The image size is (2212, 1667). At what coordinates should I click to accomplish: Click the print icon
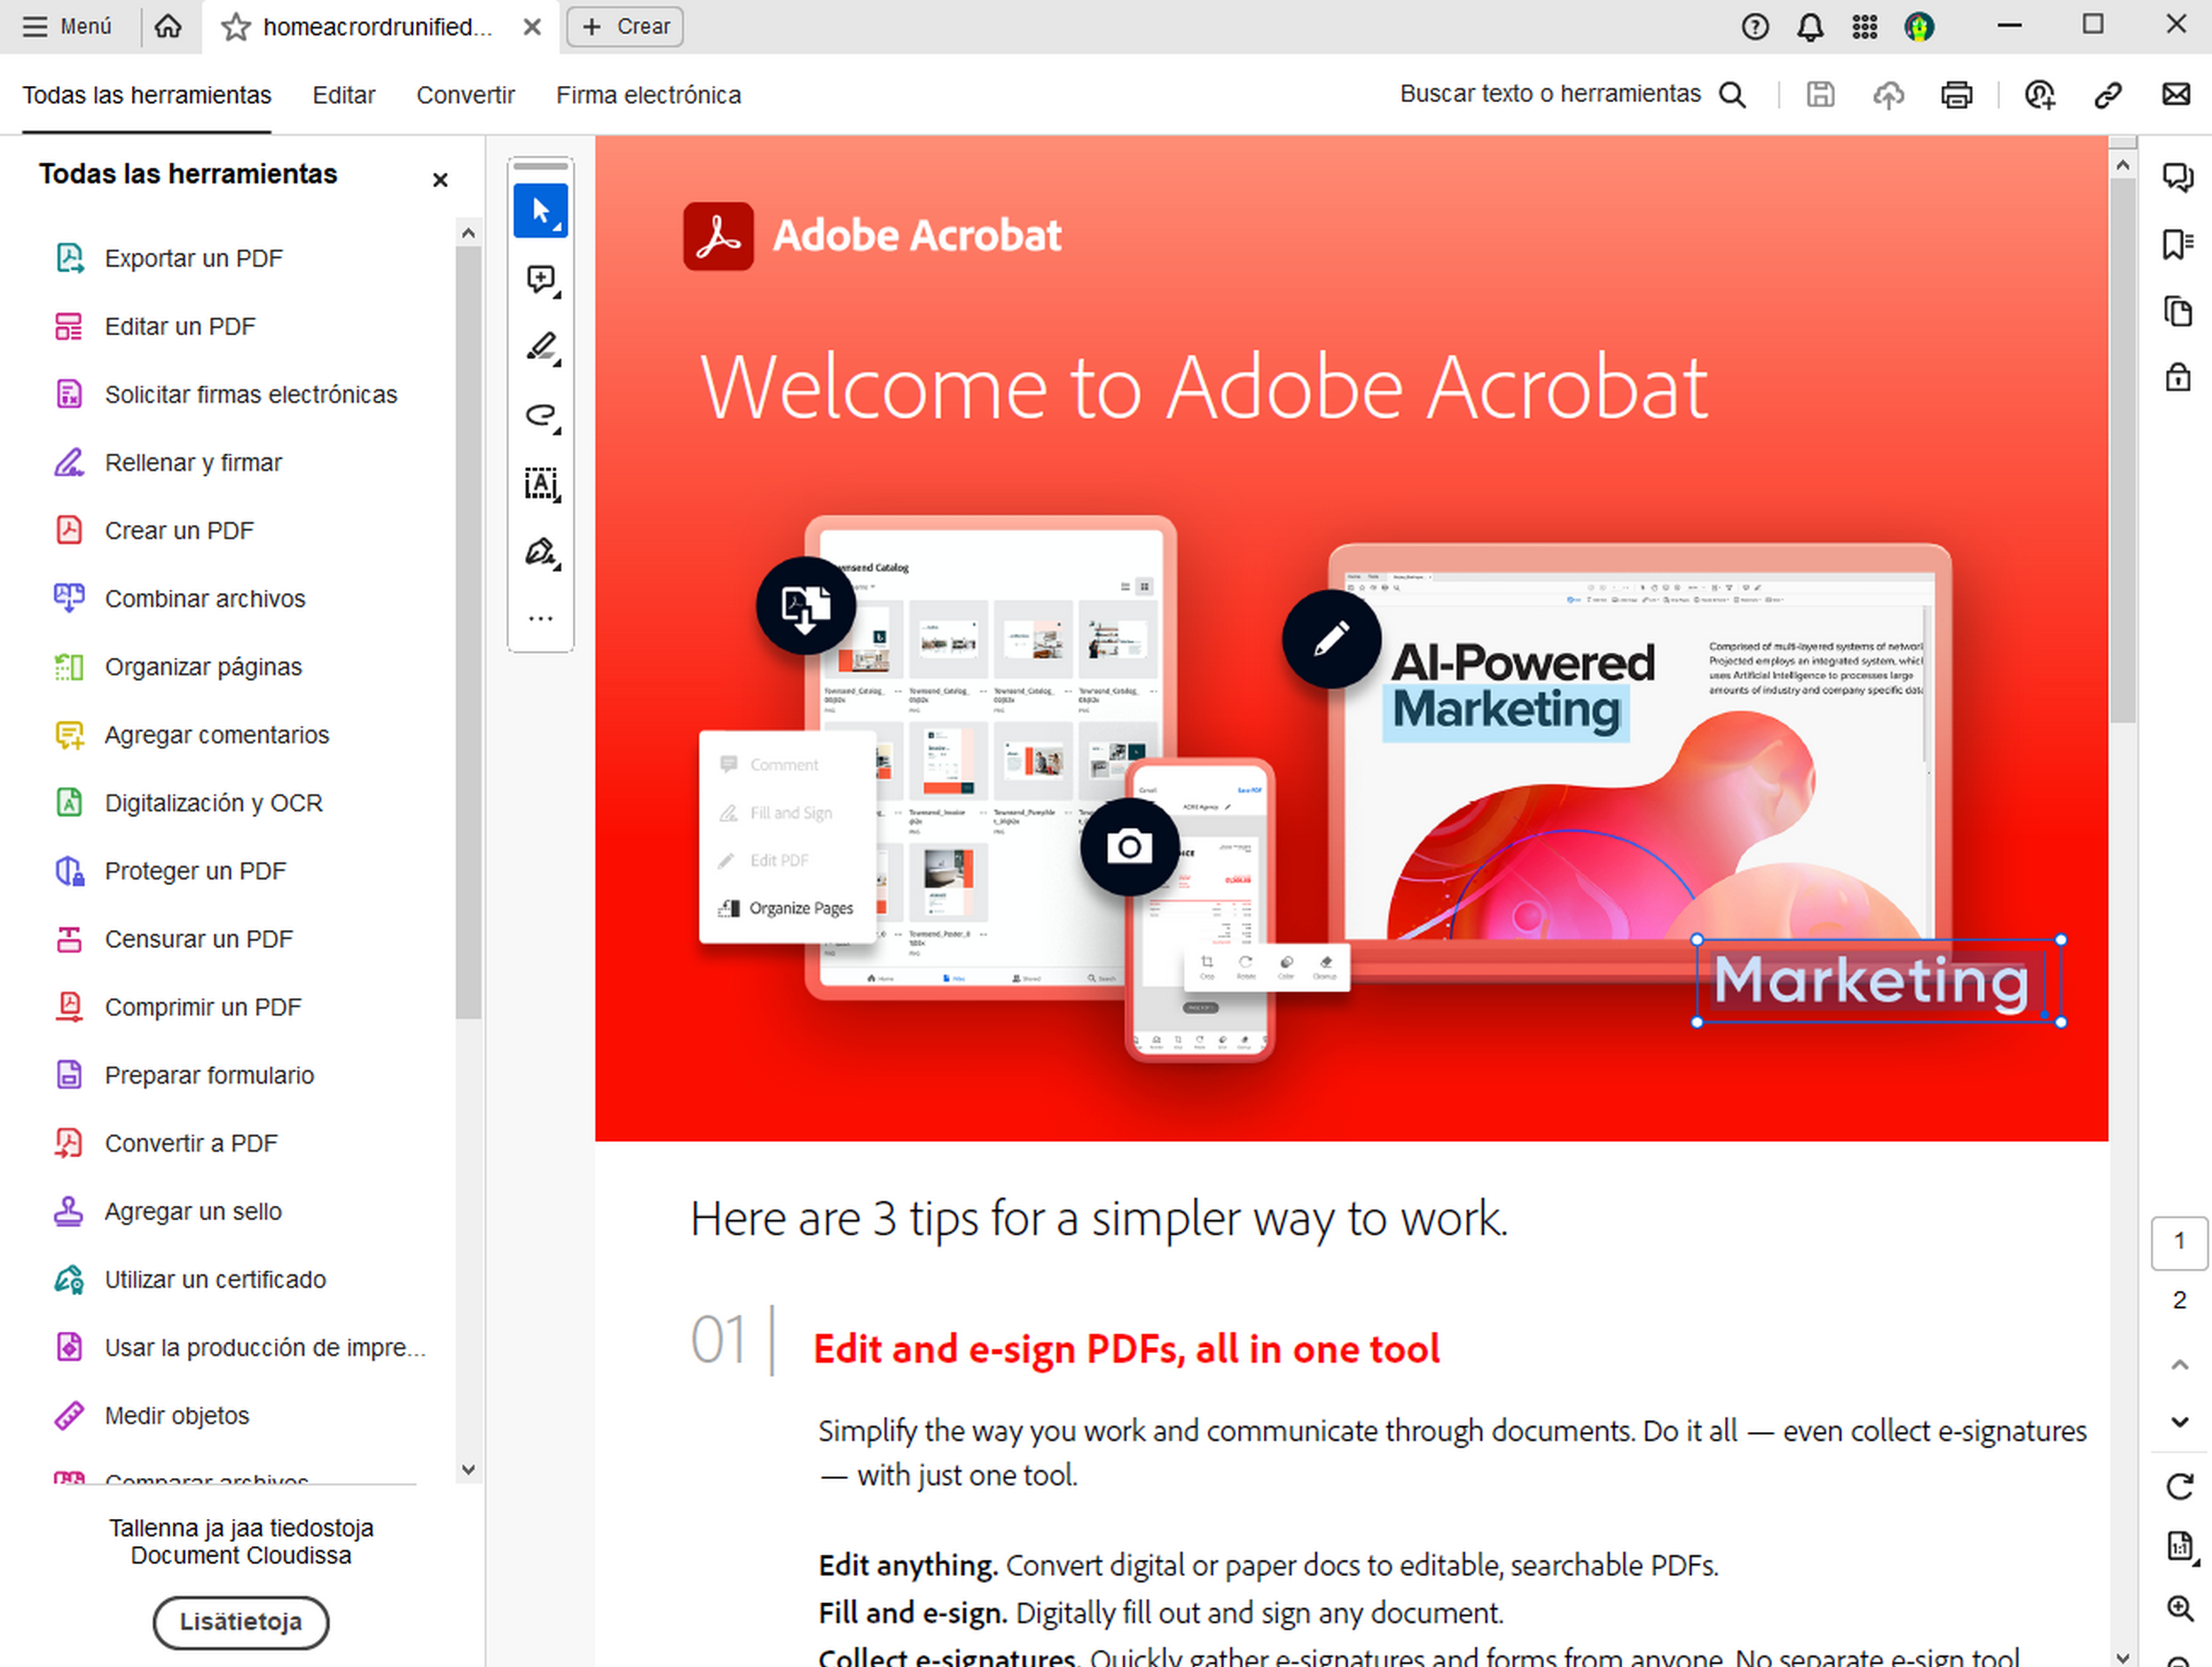pos(1956,95)
